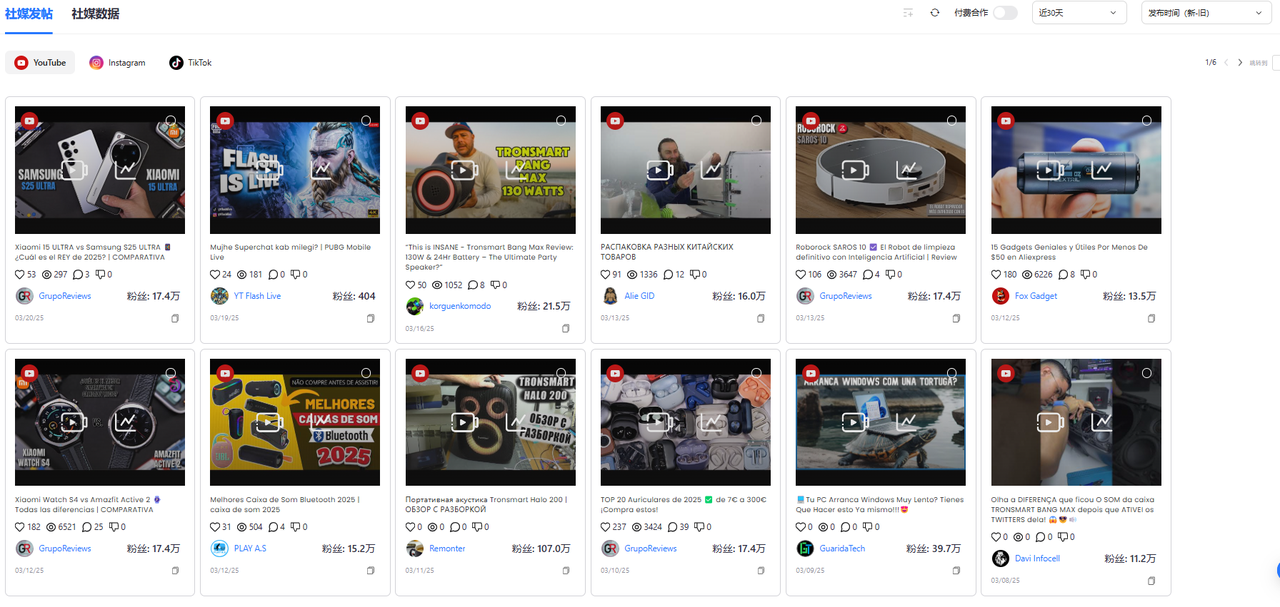
Task: Copy icon on the korguenkomodo card
Action: [565, 328]
